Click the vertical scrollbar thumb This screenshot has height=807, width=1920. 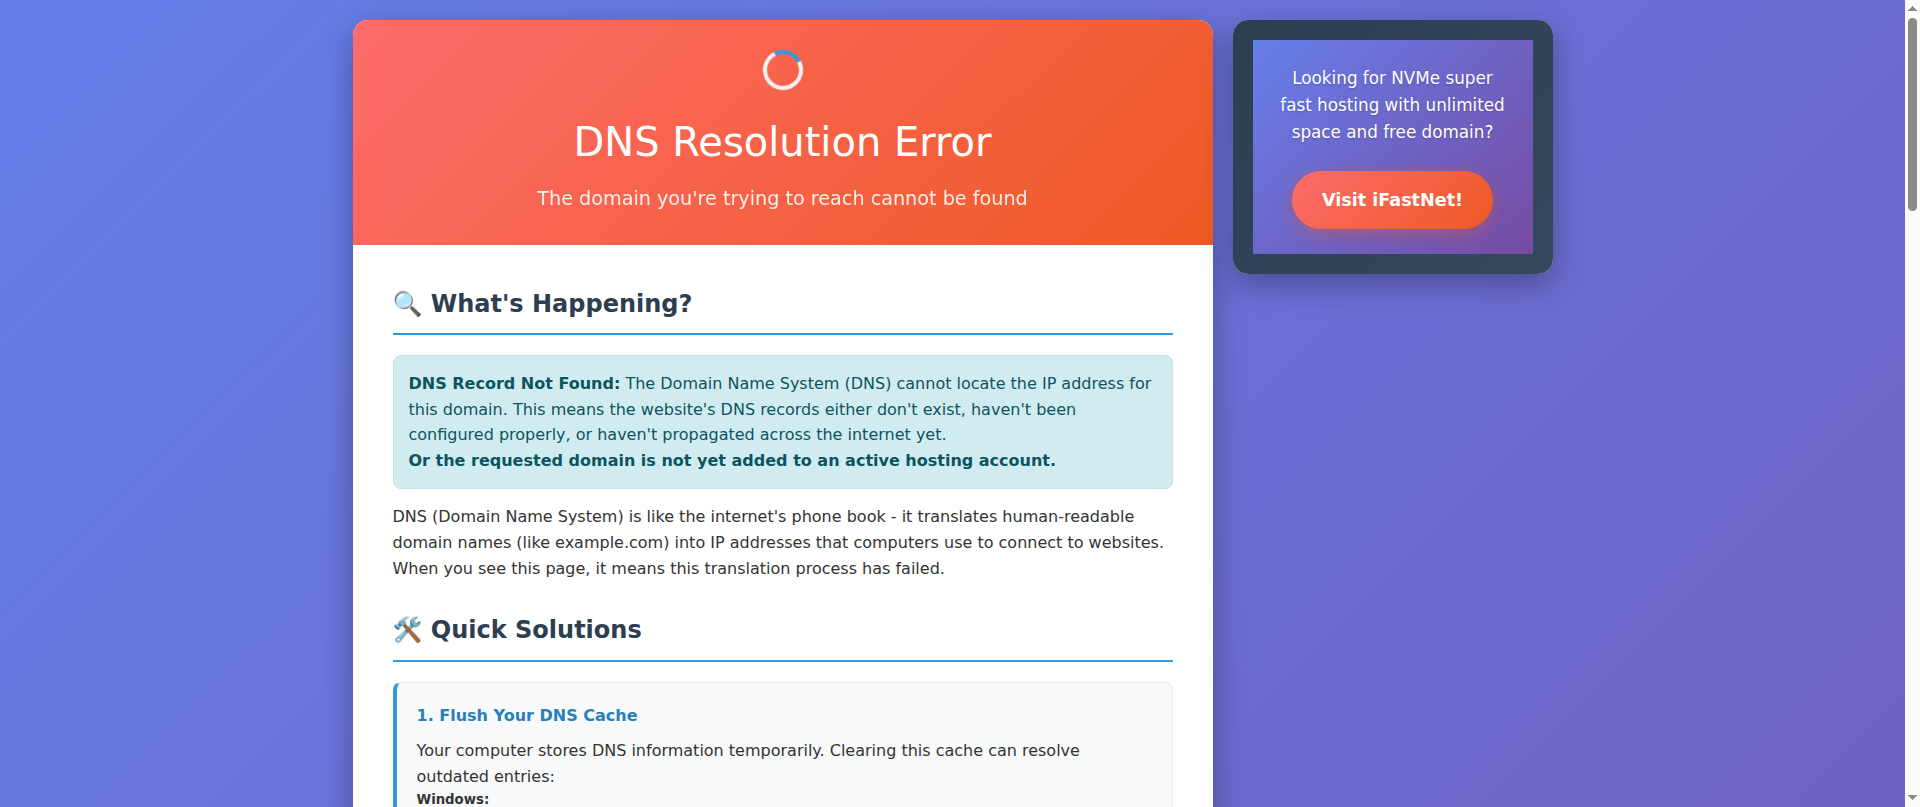pos(1912,113)
